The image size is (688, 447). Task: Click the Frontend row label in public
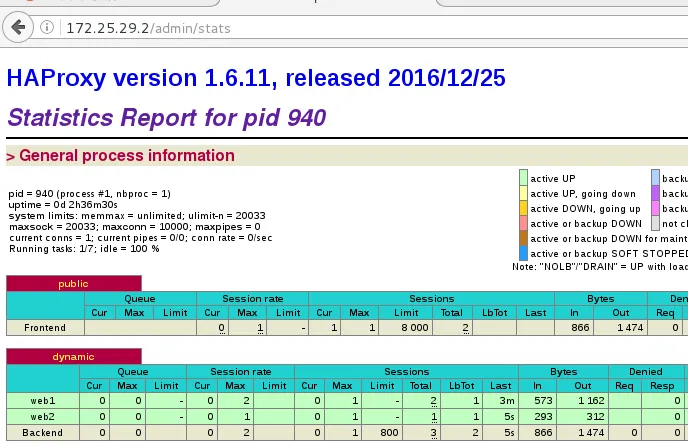45,328
